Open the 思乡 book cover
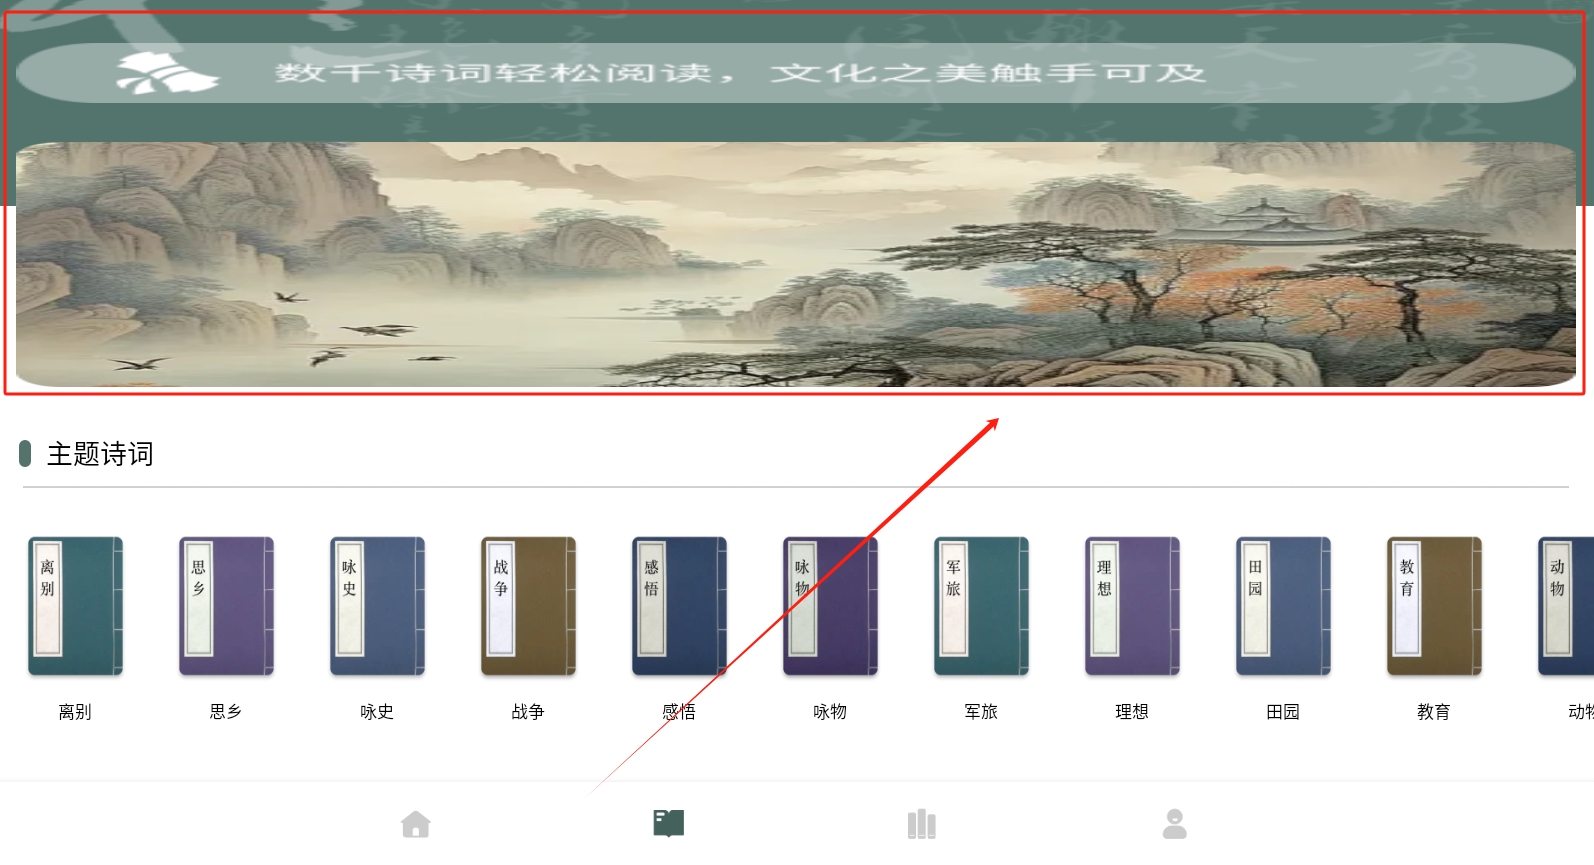Image resolution: width=1594 pixels, height=865 pixels. tap(226, 606)
